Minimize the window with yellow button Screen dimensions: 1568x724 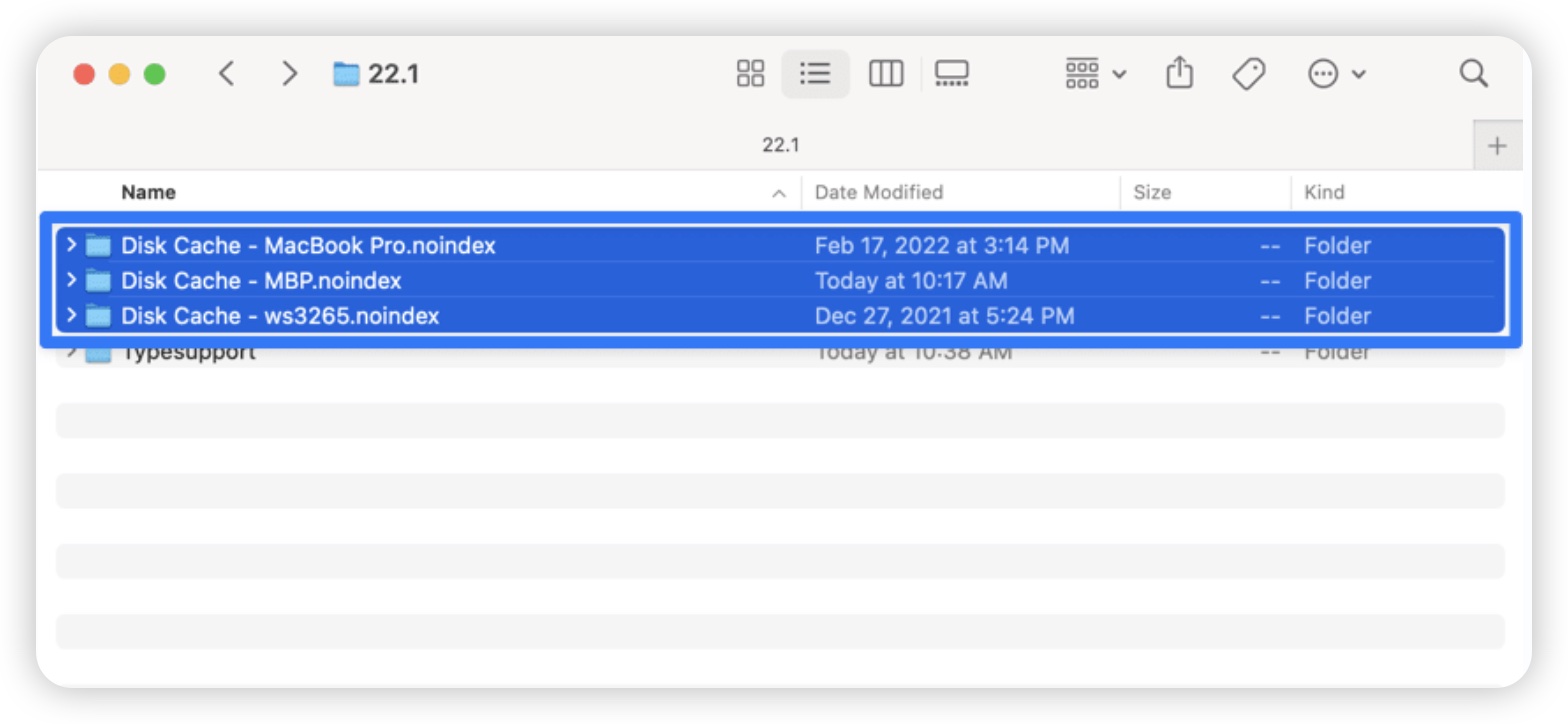(120, 74)
